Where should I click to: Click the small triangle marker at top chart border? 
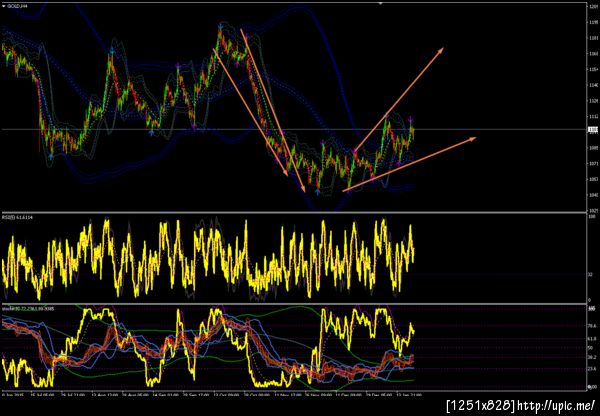click(381, 3)
